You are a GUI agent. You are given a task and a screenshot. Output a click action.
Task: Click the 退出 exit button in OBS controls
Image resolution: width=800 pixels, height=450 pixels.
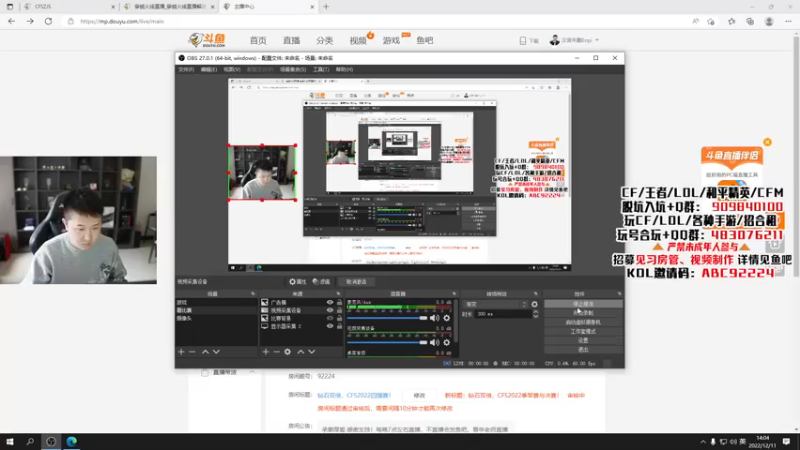coord(583,349)
